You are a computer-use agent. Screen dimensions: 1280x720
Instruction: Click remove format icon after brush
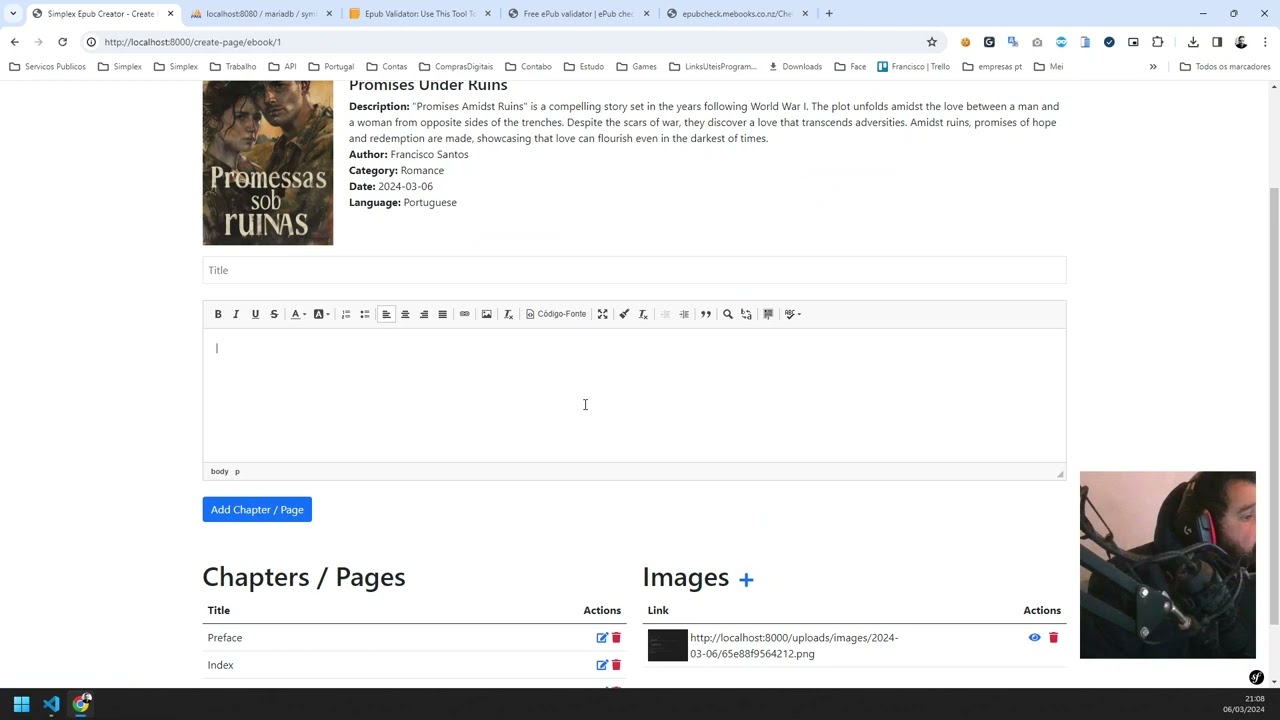pyautogui.click(x=643, y=314)
